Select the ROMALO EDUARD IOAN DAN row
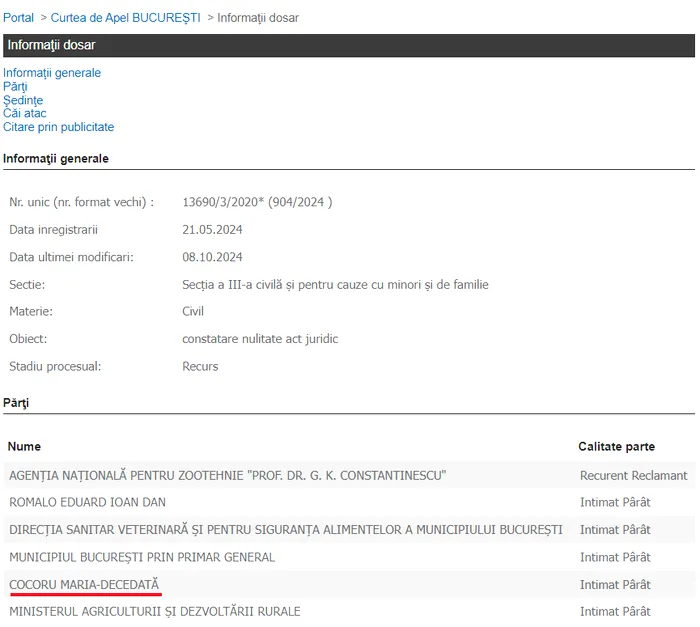This screenshot has height=627, width=700. [88, 502]
